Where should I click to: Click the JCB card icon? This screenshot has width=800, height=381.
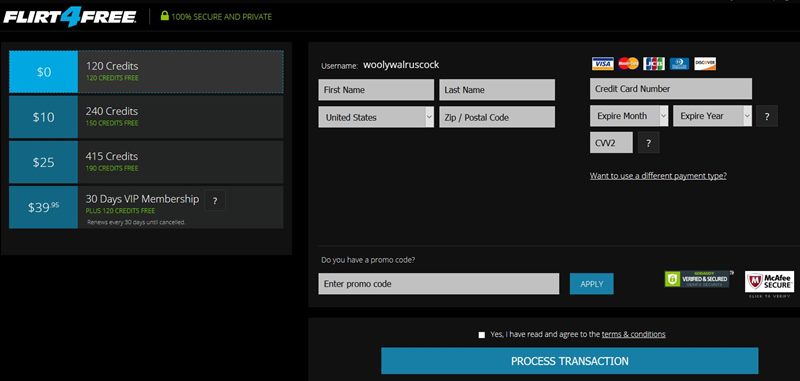click(654, 63)
